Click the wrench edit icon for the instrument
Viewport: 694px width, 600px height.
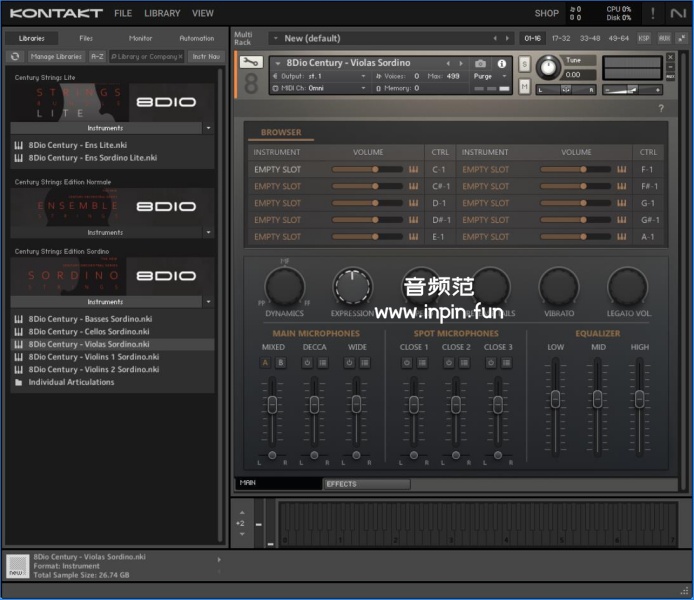pos(251,63)
